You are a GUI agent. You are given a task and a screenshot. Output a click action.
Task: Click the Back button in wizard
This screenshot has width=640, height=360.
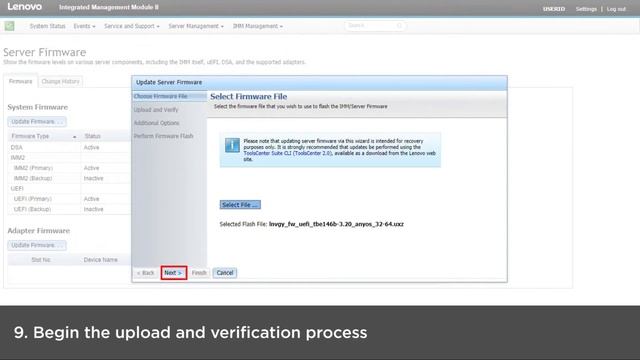click(x=146, y=273)
